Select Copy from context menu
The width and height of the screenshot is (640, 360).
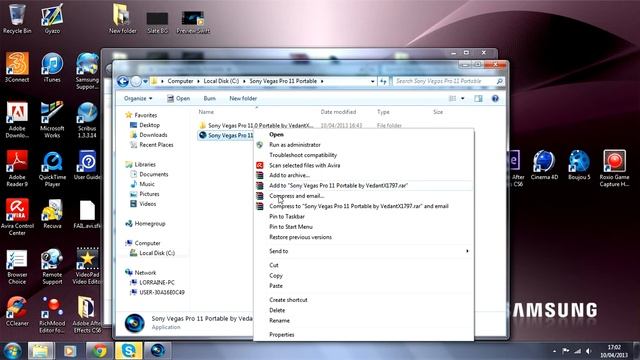276,276
